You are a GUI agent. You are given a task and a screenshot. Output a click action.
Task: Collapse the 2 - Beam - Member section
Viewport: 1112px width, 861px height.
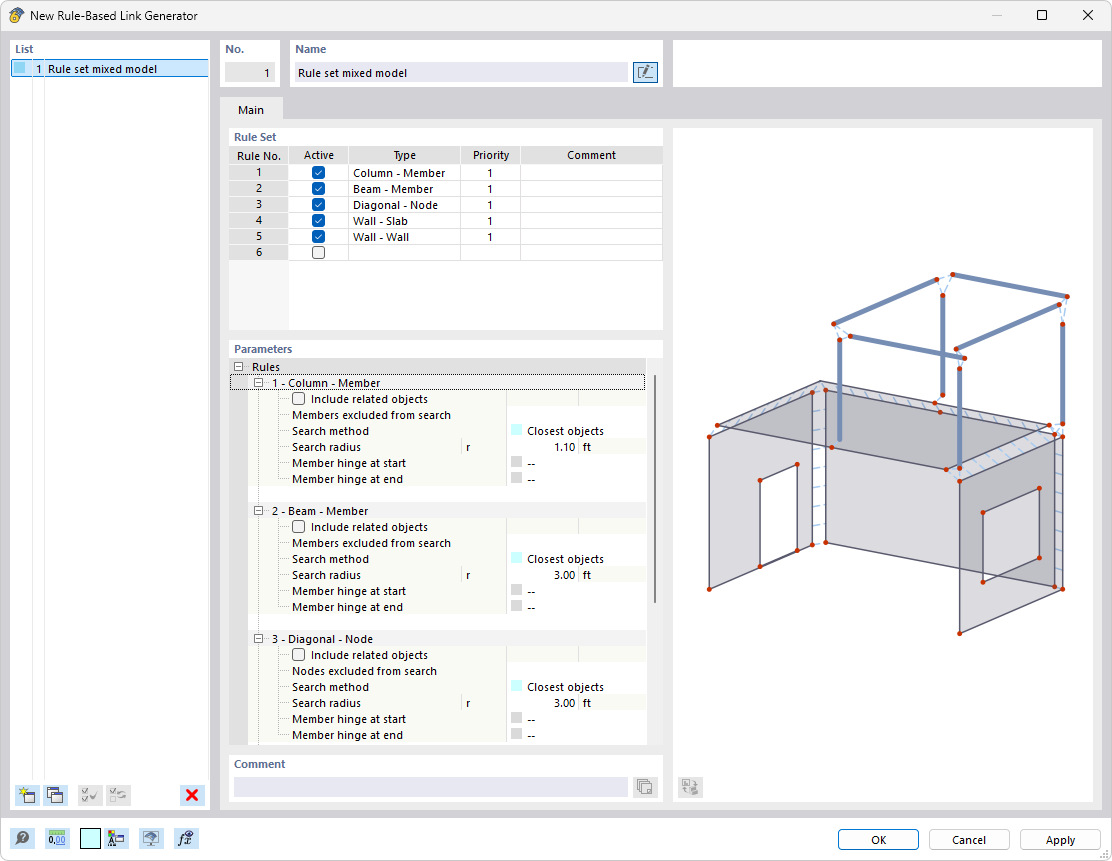pyautogui.click(x=259, y=511)
